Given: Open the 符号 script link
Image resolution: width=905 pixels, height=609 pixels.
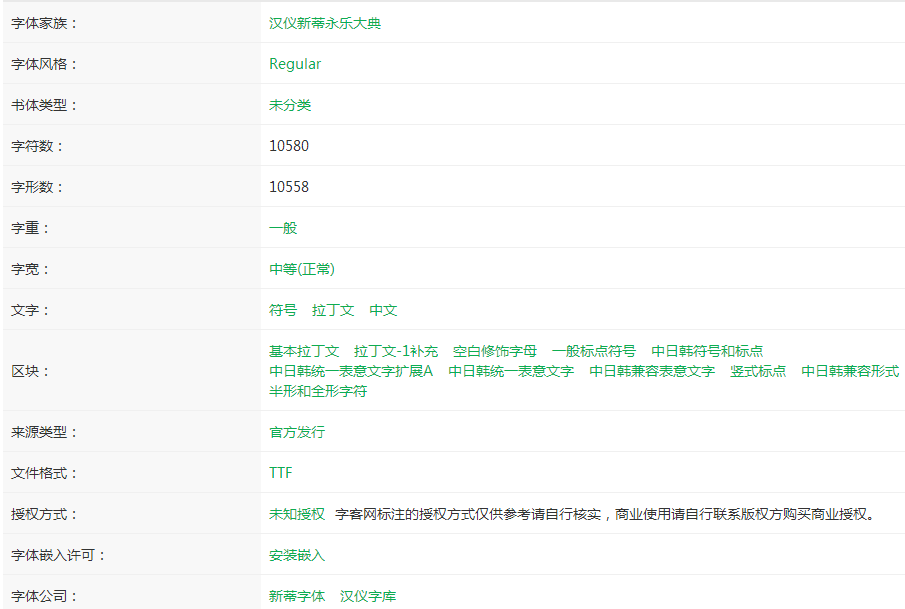Looking at the screenshot, I should pos(283,310).
